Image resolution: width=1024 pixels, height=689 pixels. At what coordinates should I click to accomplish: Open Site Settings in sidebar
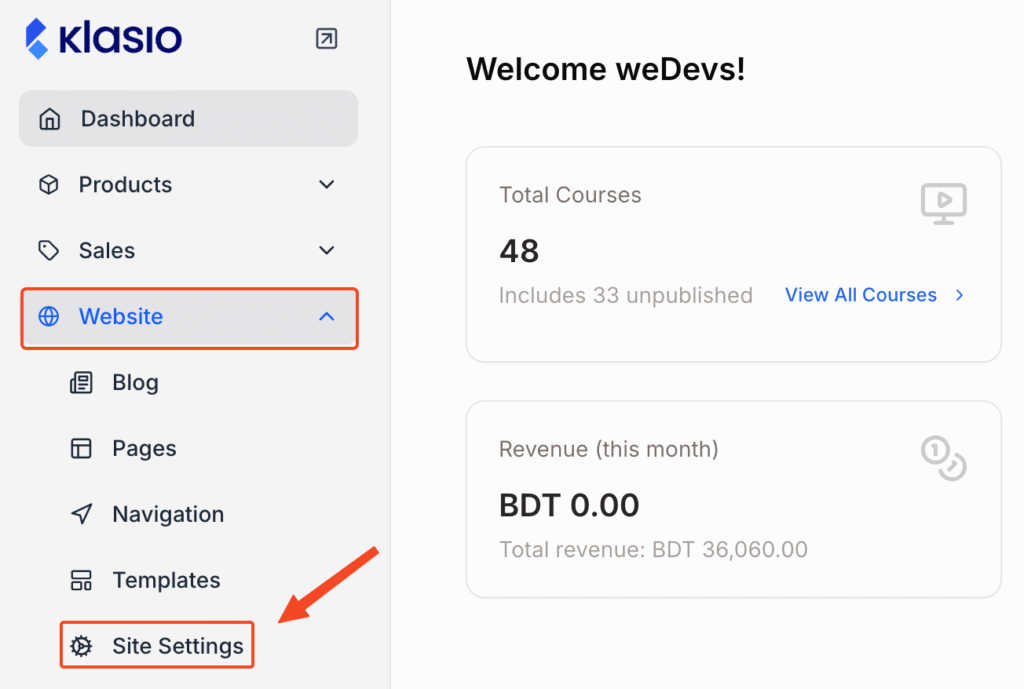(177, 647)
